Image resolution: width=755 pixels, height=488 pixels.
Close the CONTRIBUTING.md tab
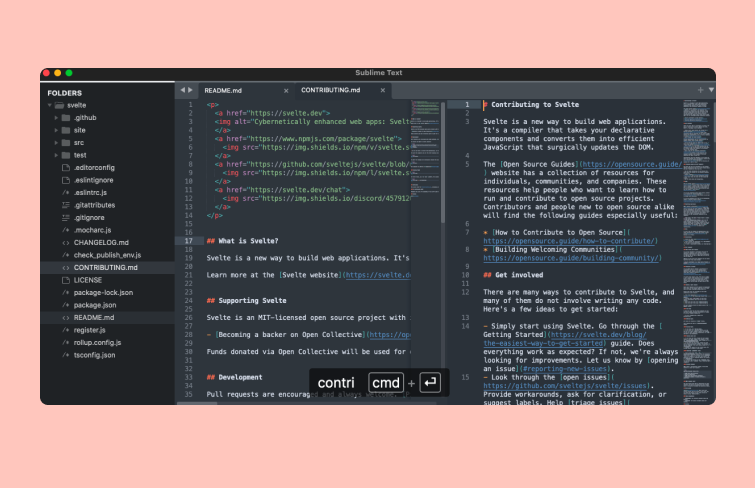(x=383, y=90)
